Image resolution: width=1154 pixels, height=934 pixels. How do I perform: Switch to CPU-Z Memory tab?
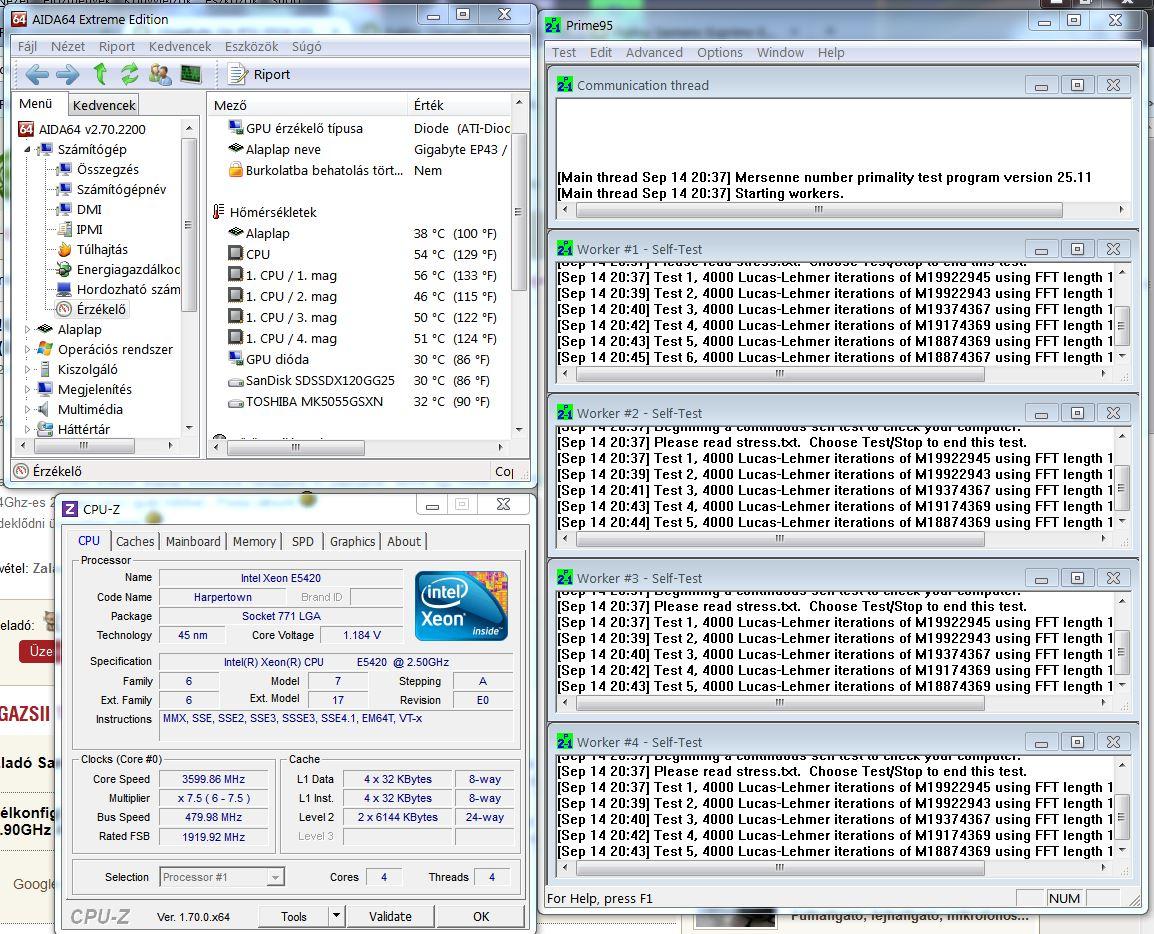[254, 542]
